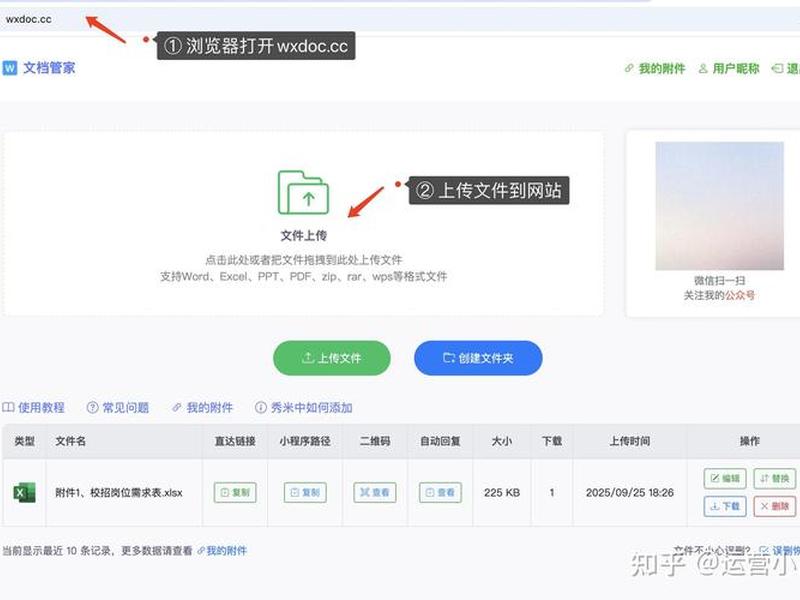View 自动回复 for the xlsx file
800x600 pixels.
[x=440, y=492]
